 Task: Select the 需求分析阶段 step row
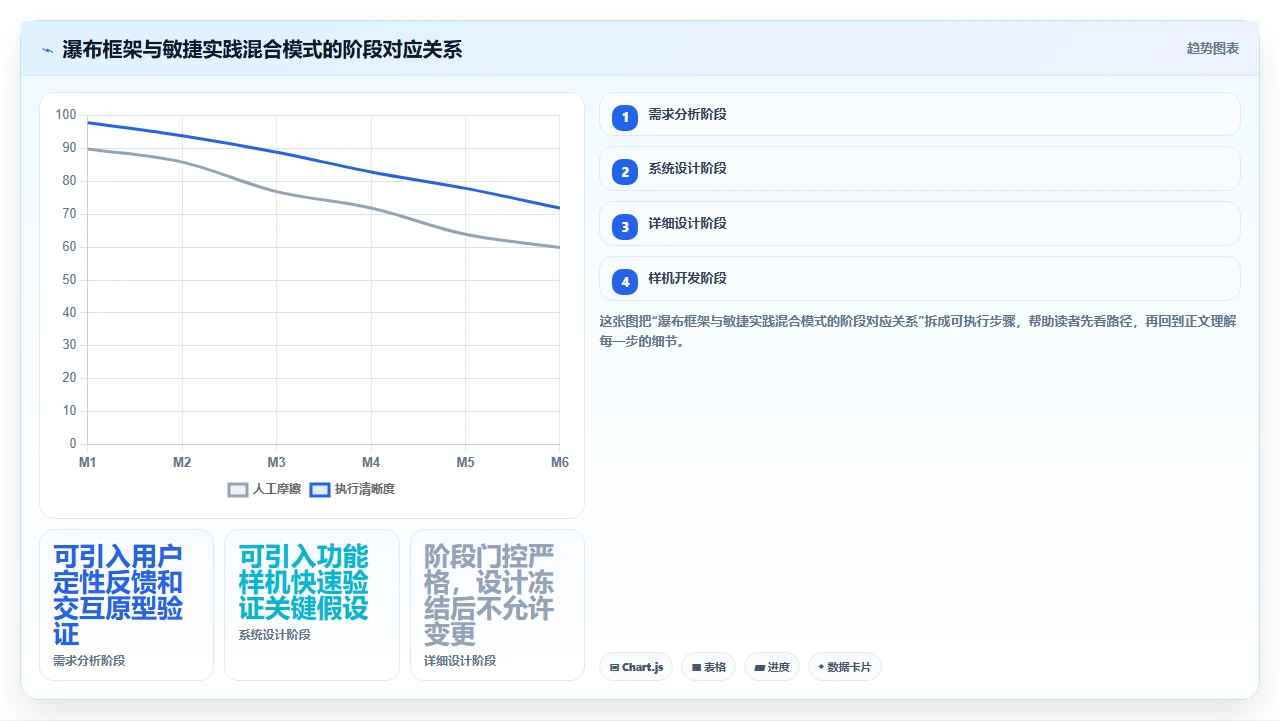[920, 114]
